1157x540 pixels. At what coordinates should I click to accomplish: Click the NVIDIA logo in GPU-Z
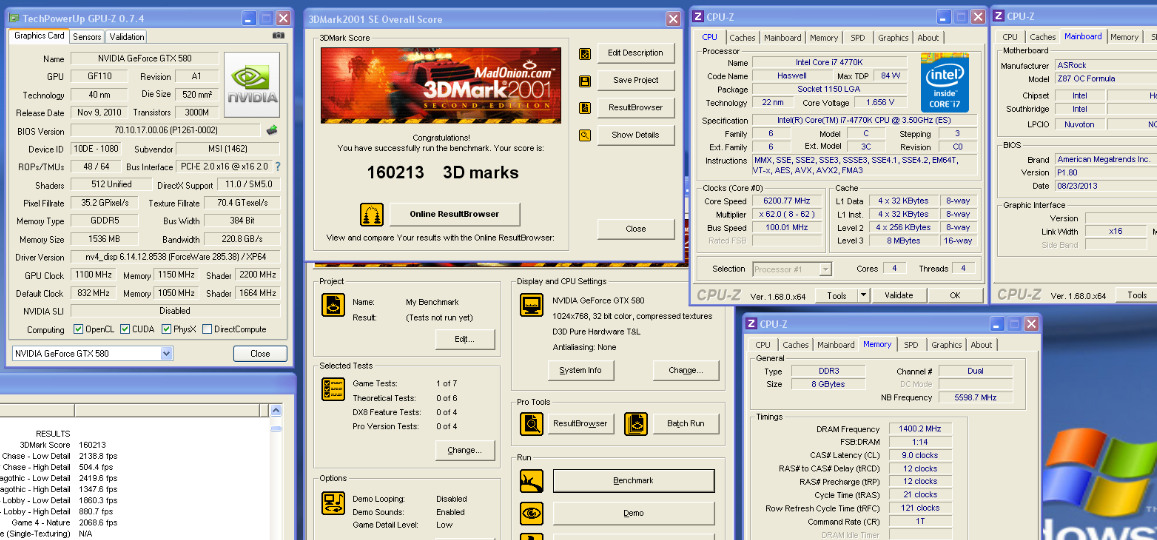click(x=252, y=84)
